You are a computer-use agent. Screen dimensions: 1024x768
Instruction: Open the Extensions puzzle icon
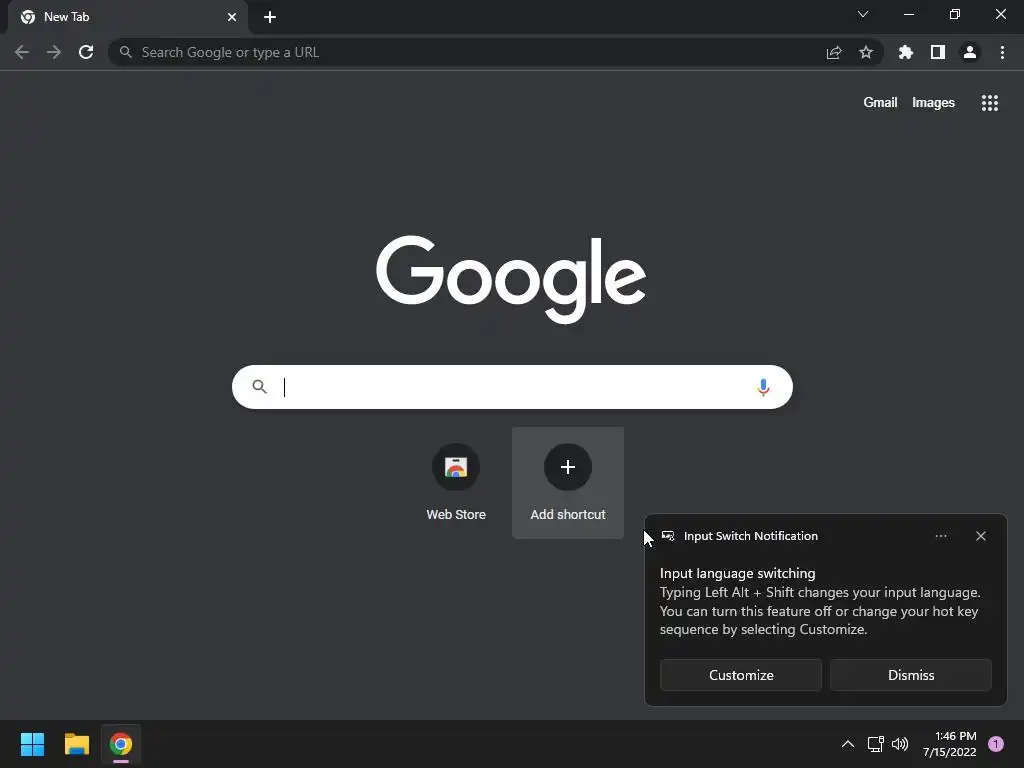coord(906,52)
